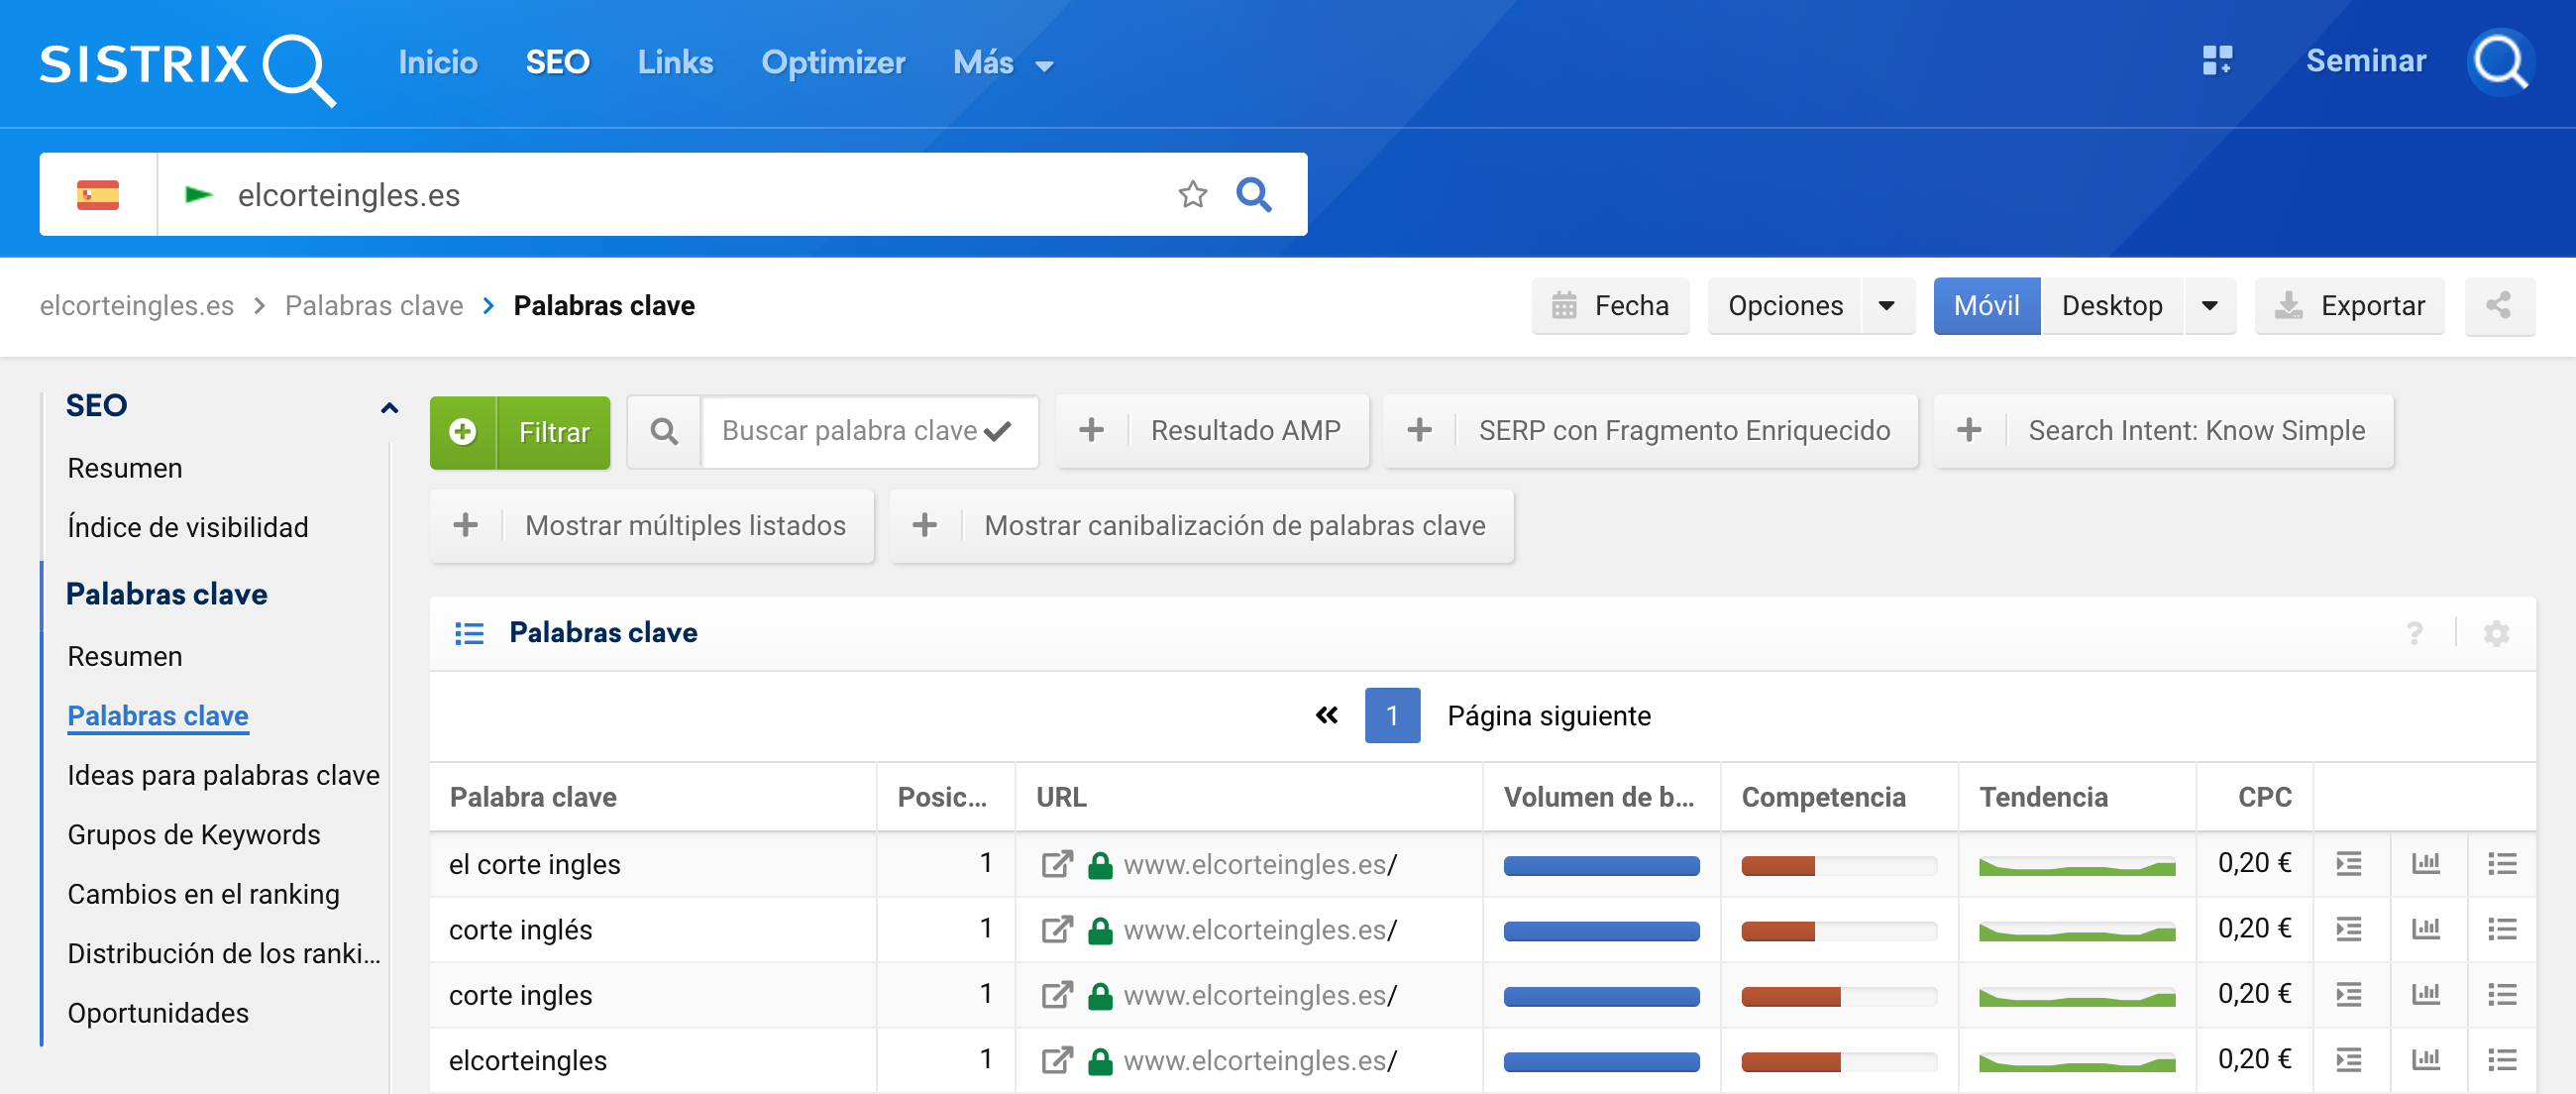
Task: Open external link icon for 'elcorteingles' row
Action: click(1057, 1060)
